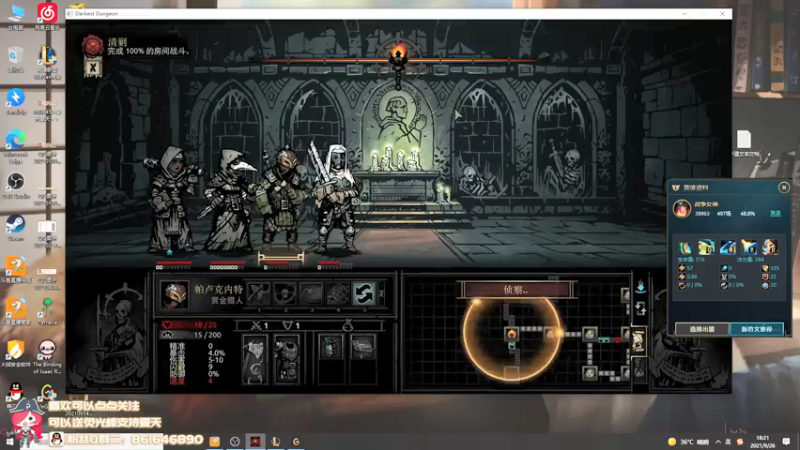800x450 pixels.
Task: Click the weather temperature in taskbar
Action: (x=688, y=442)
